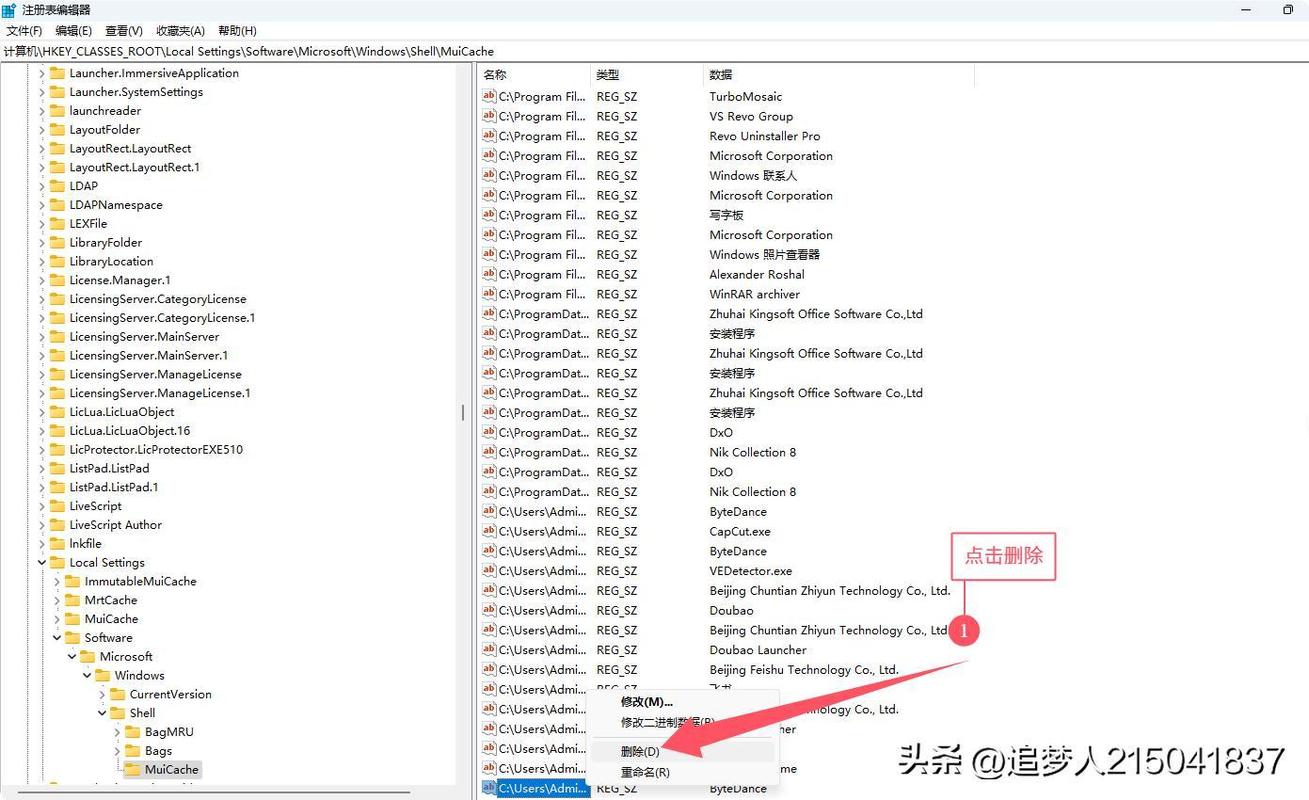1309x800 pixels.
Task: Click the BagMRU folder icon
Action: [132, 732]
